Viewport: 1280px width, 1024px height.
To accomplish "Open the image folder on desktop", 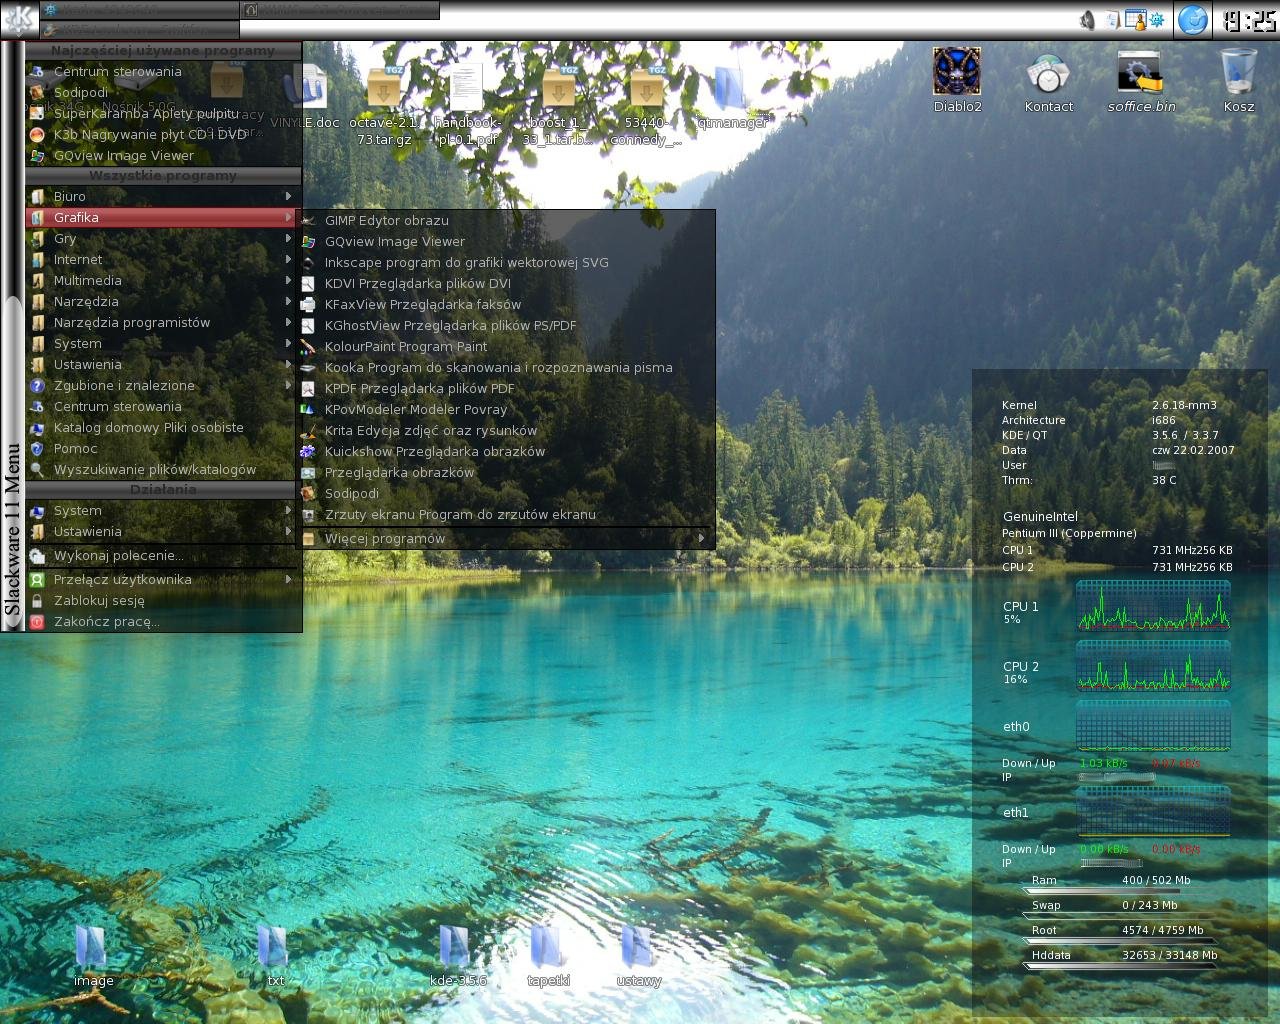I will point(93,956).
